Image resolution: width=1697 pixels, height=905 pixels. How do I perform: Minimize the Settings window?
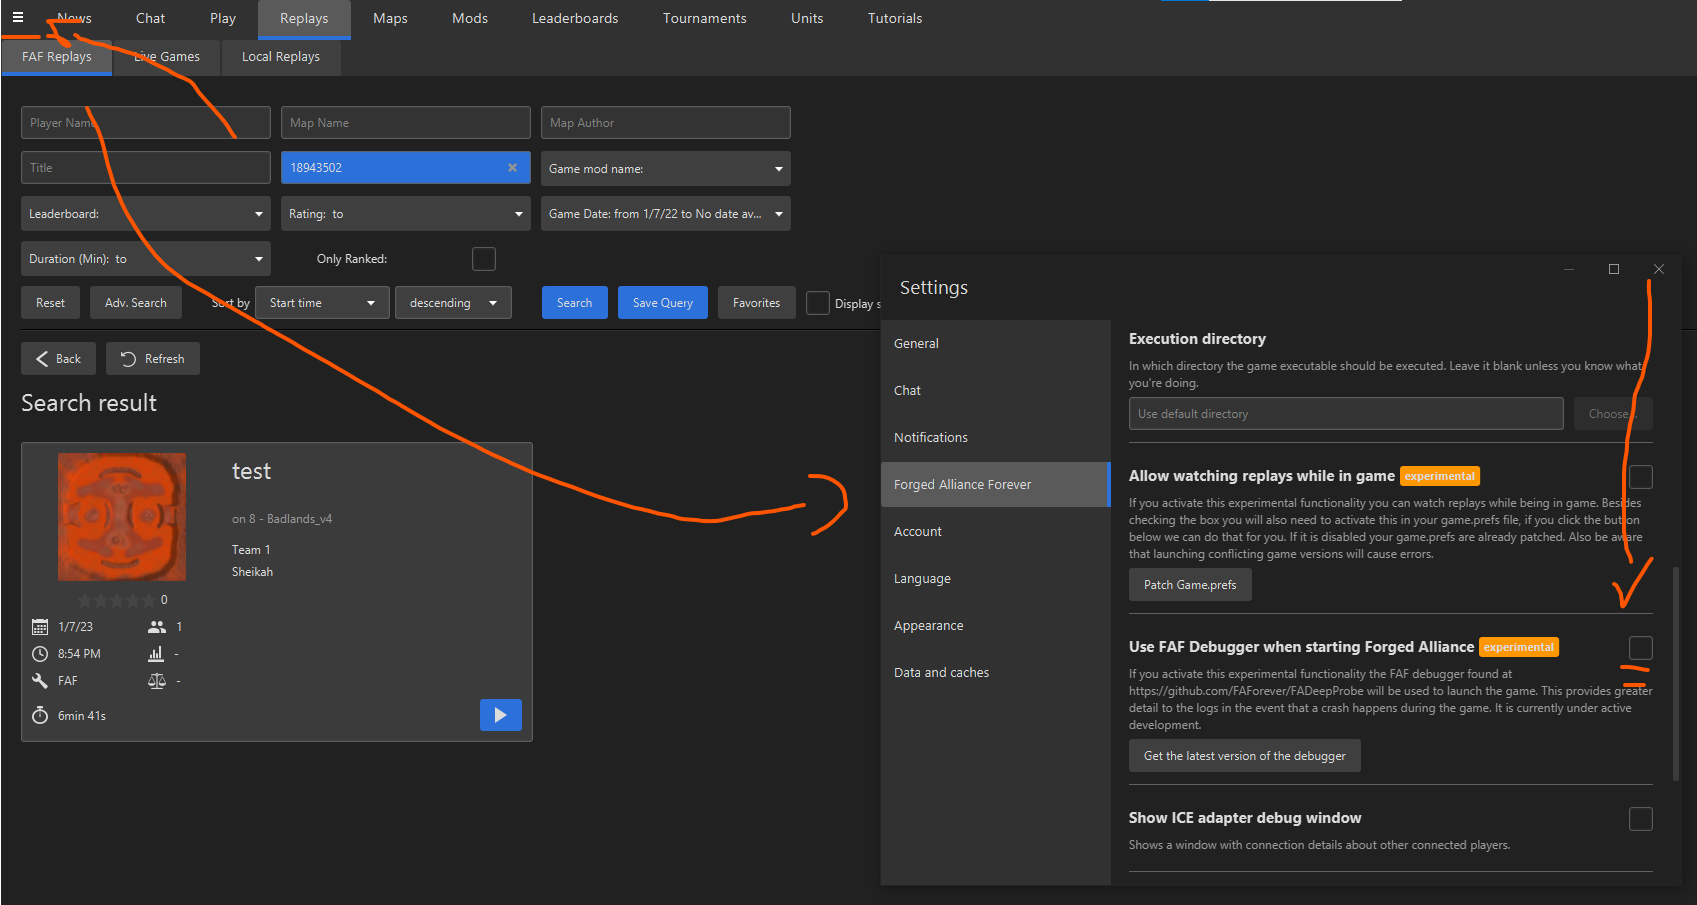[1569, 269]
